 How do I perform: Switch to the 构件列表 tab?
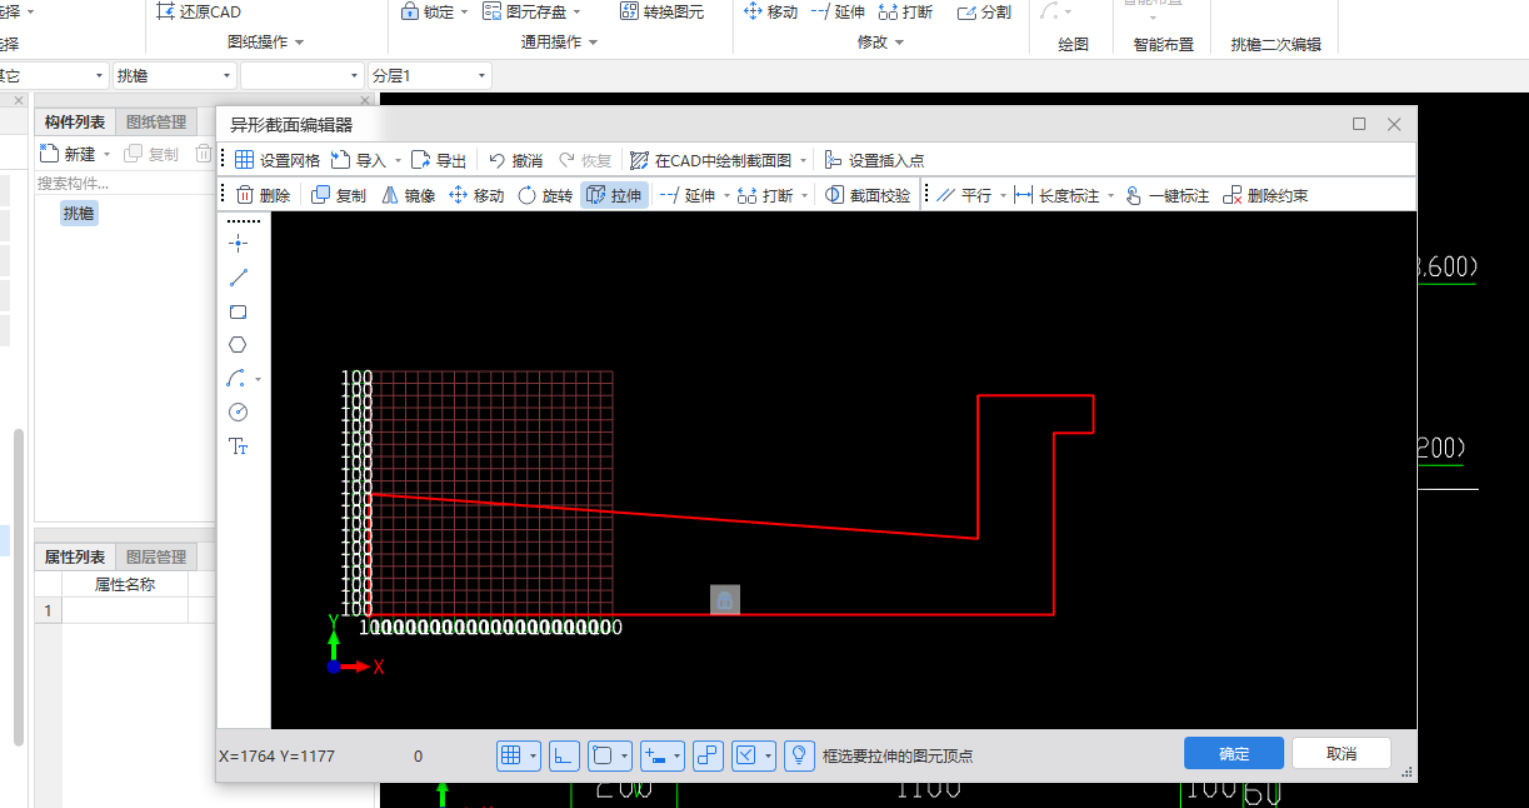(75, 122)
